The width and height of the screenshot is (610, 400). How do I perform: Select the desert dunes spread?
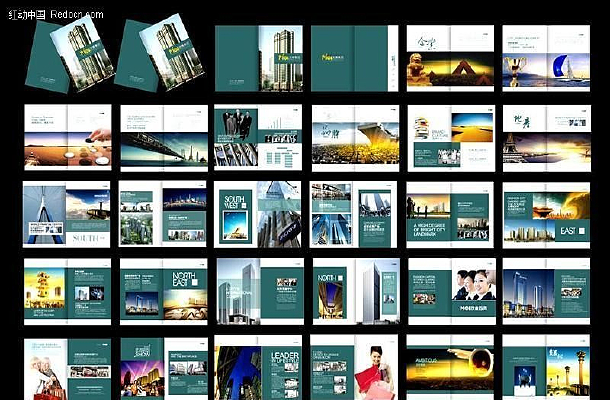[450, 136]
